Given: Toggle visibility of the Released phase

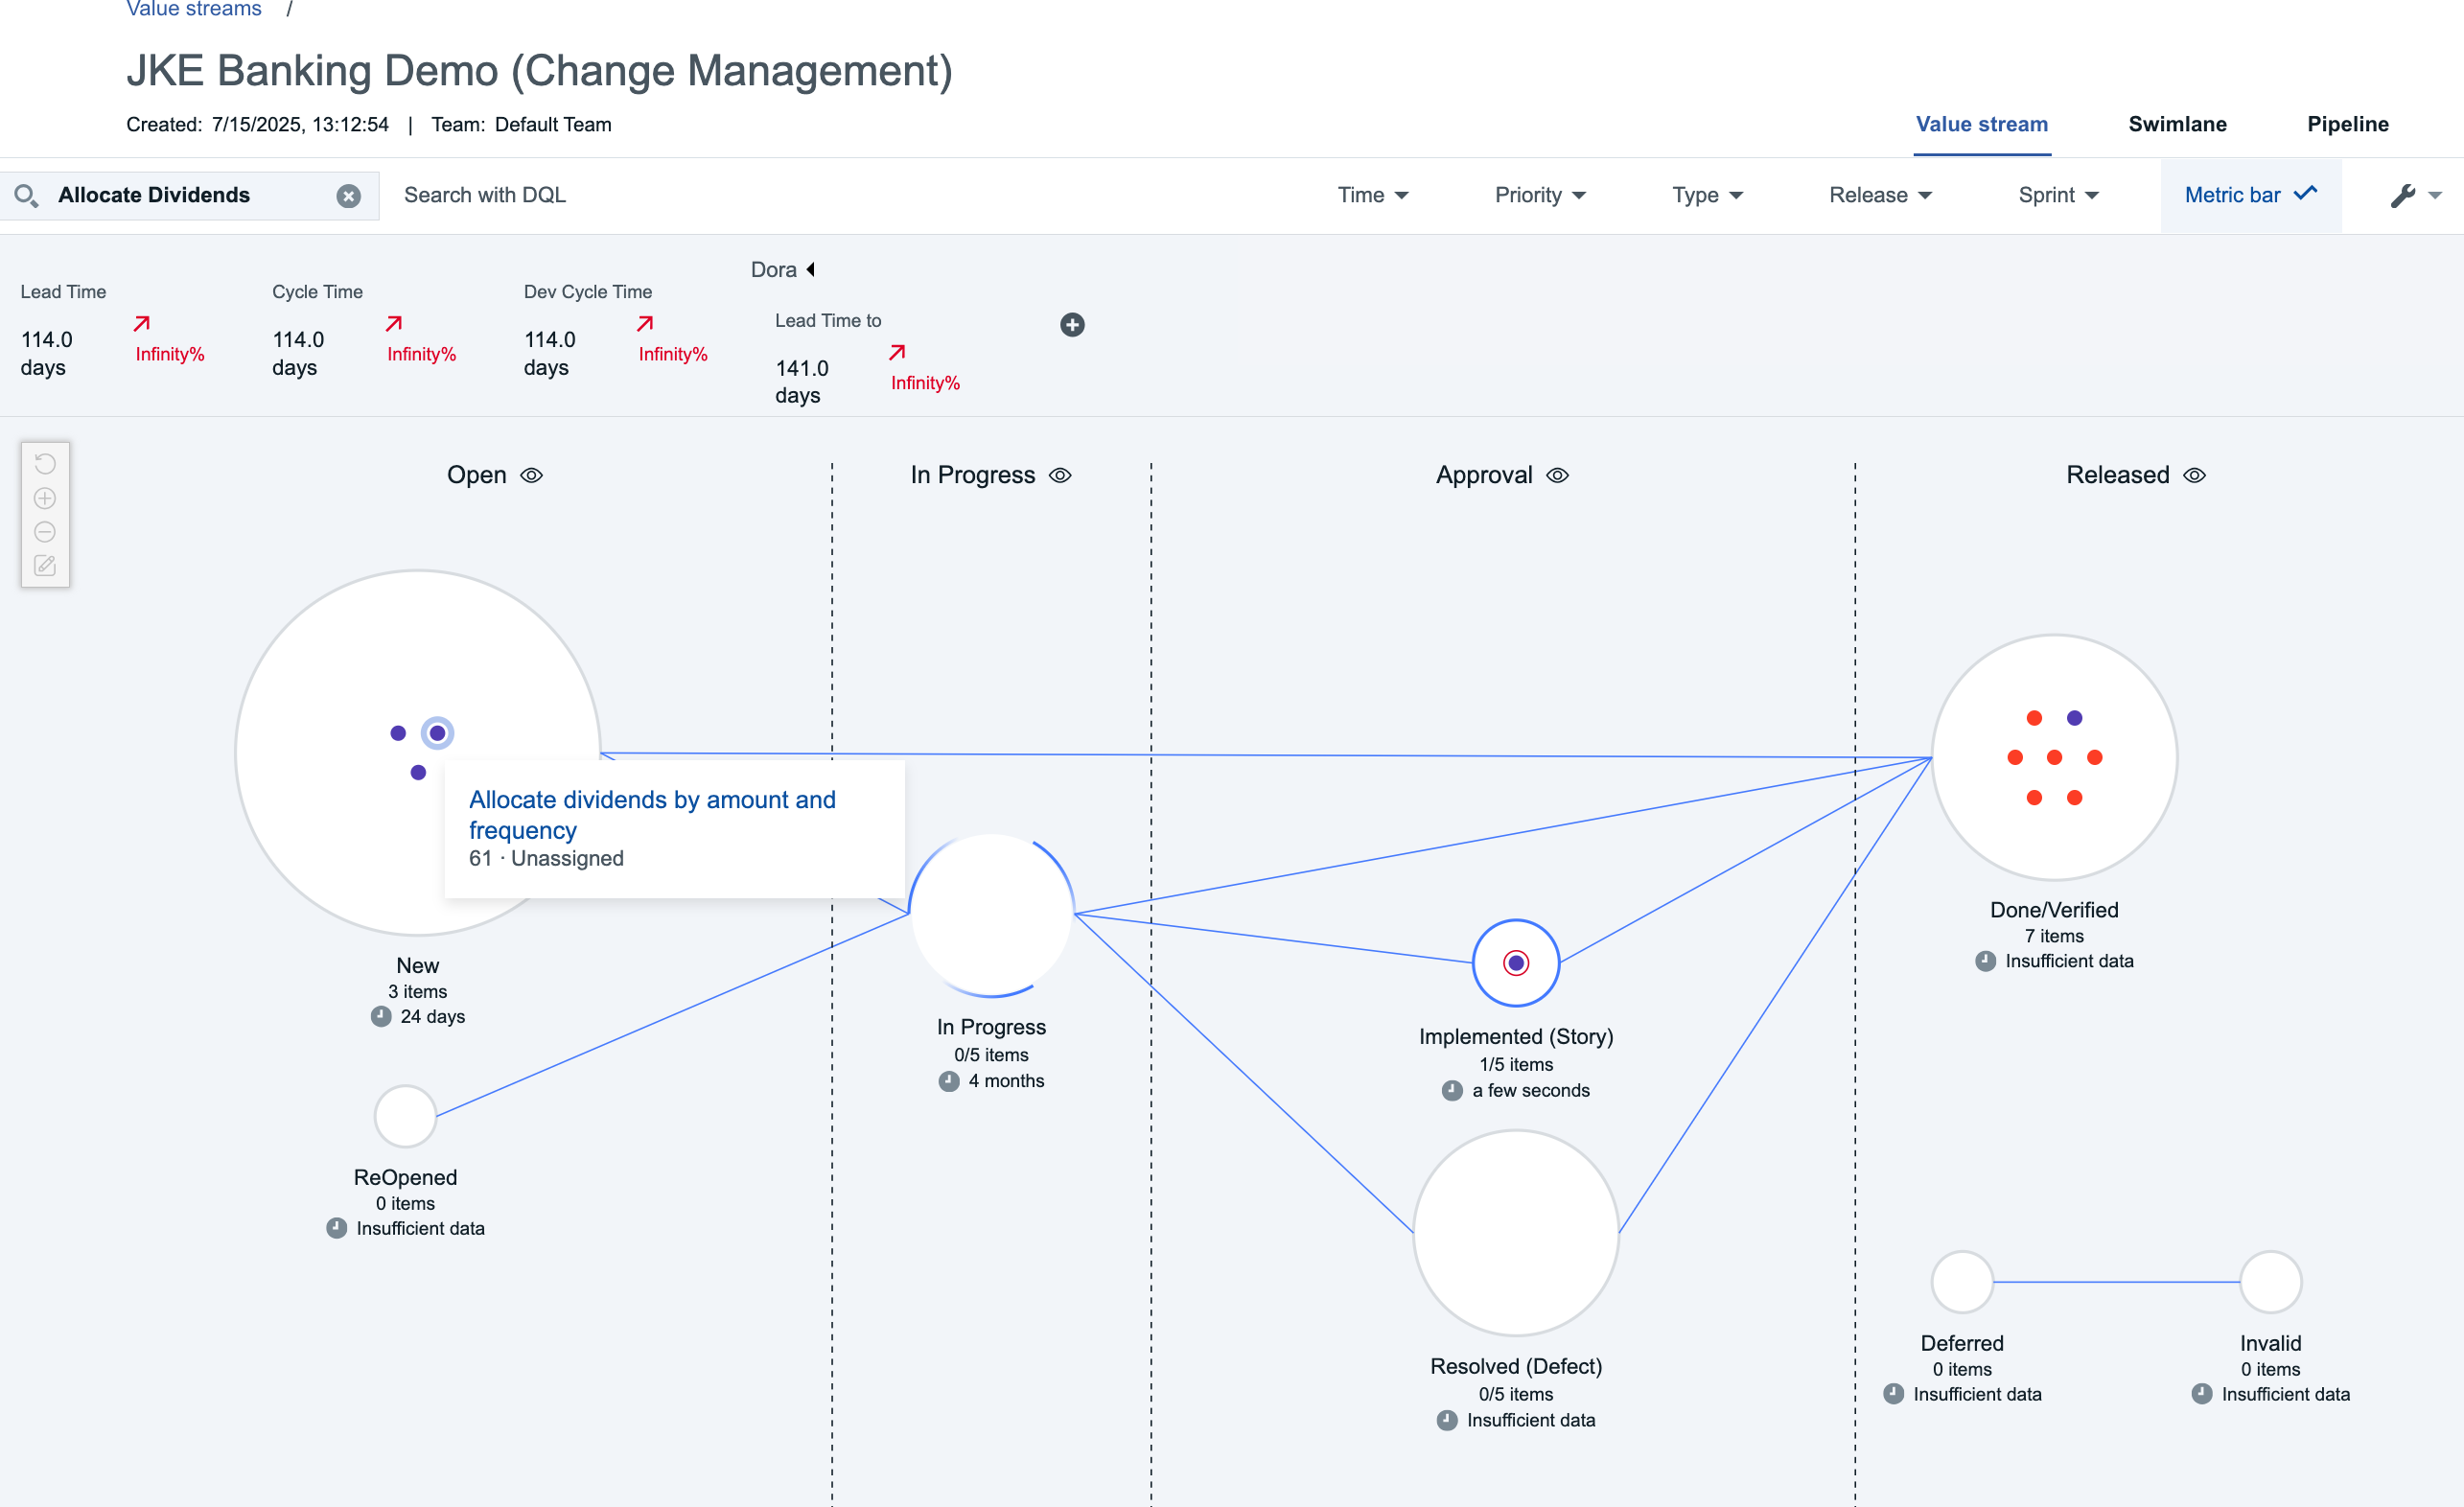Looking at the screenshot, I should (2194, 475).
